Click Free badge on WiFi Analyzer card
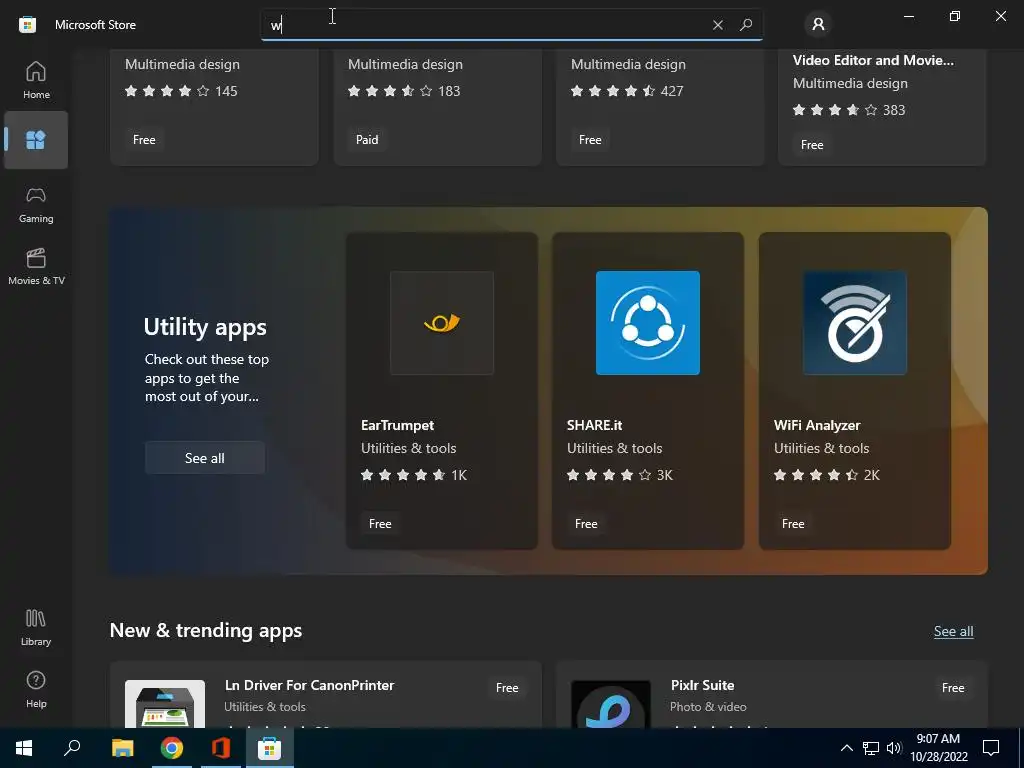The height and width of the screenshot is (768, 1024). (x=793, y=524)
